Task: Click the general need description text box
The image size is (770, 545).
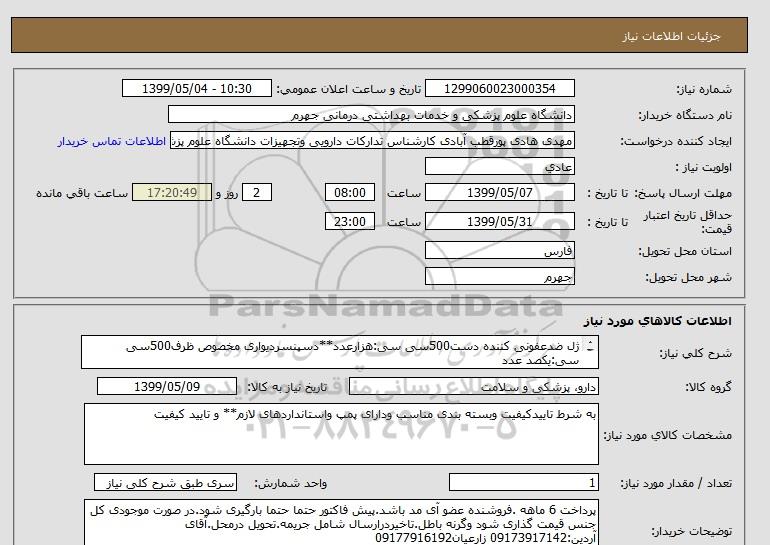Action: tap(340, 353)
